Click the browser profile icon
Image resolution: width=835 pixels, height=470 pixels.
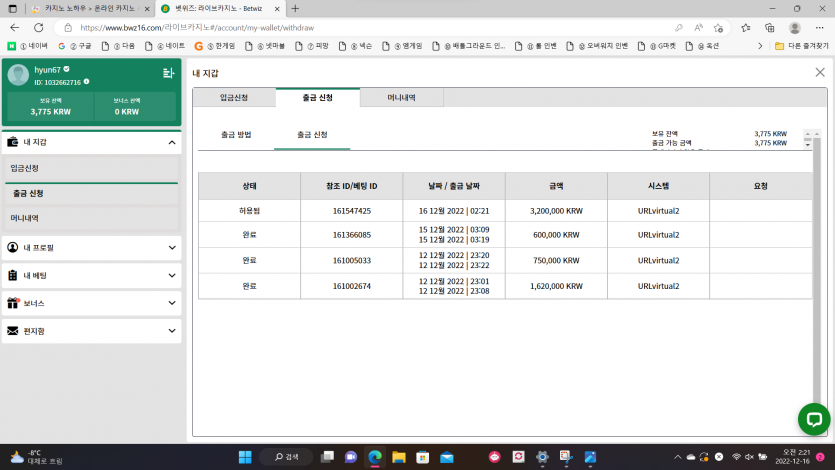coord(795,28)
